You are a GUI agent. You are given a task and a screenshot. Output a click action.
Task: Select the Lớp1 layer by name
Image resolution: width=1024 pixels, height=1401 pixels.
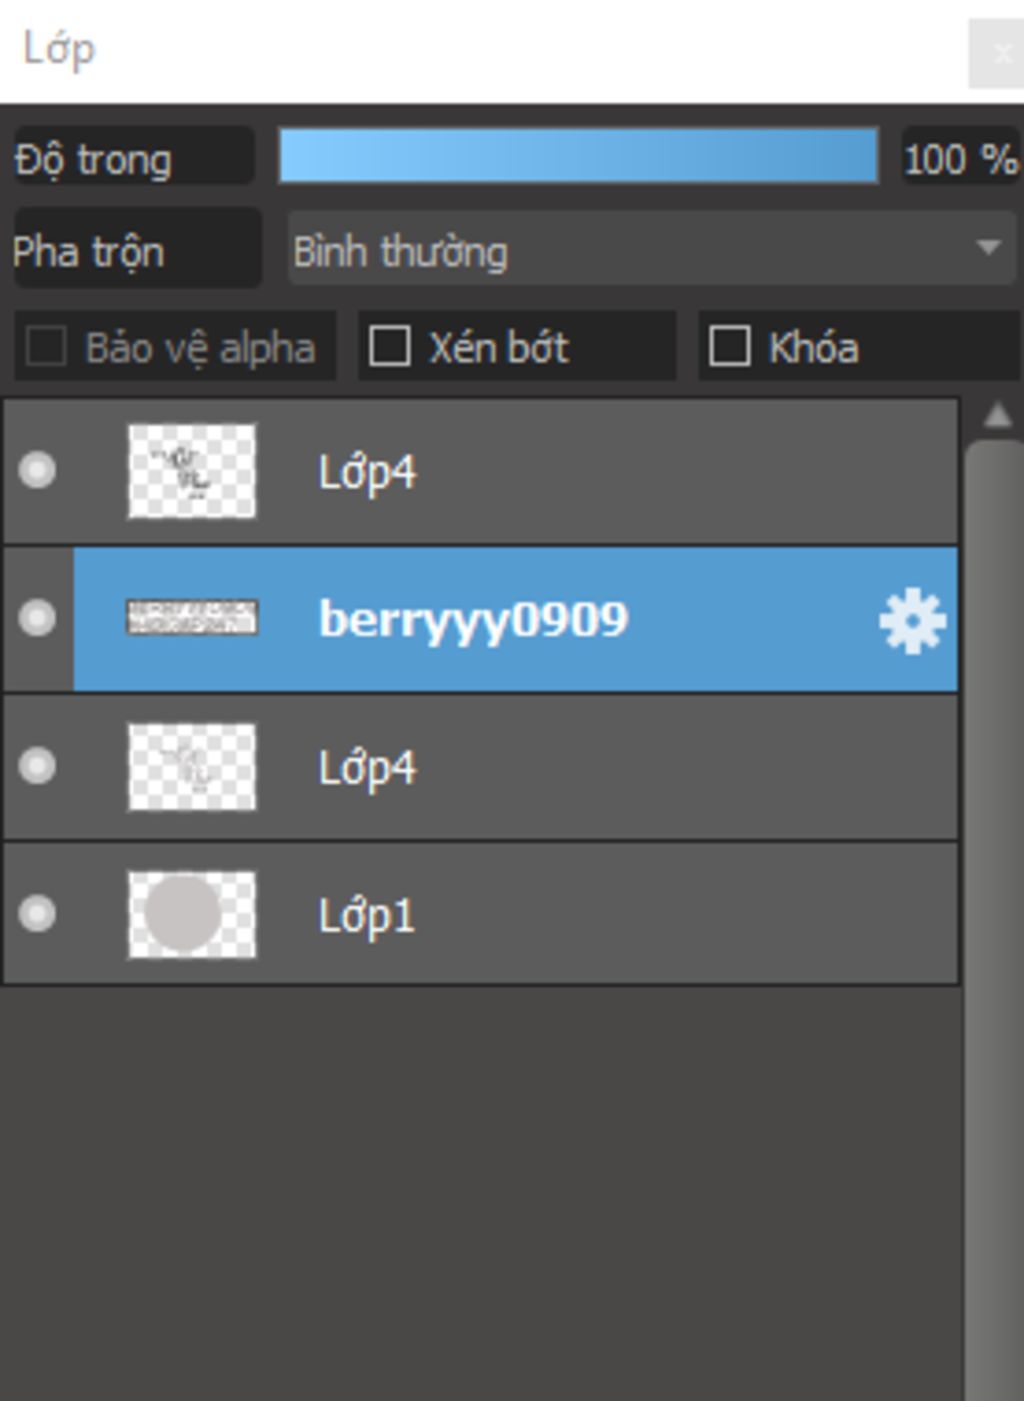(x=366, y=916)
